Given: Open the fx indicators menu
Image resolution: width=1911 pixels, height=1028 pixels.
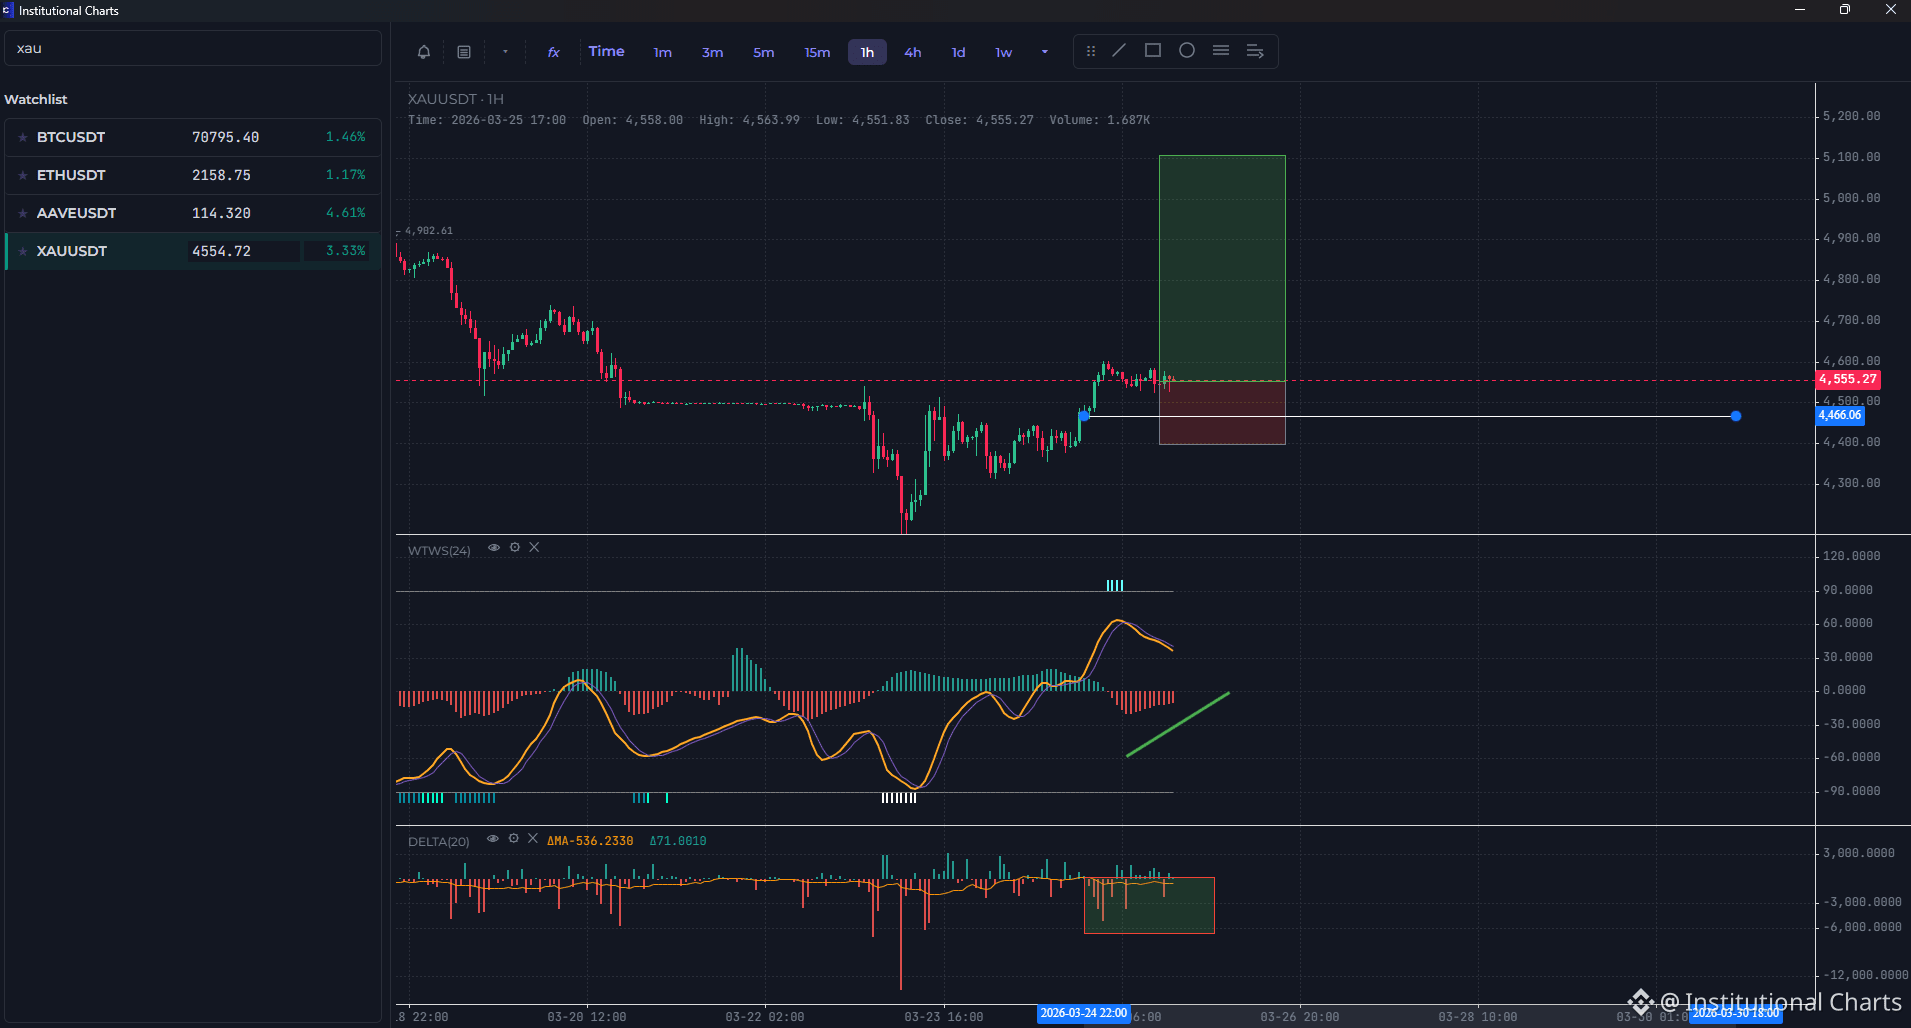Looking at the screenshot, I should point(553,52).
